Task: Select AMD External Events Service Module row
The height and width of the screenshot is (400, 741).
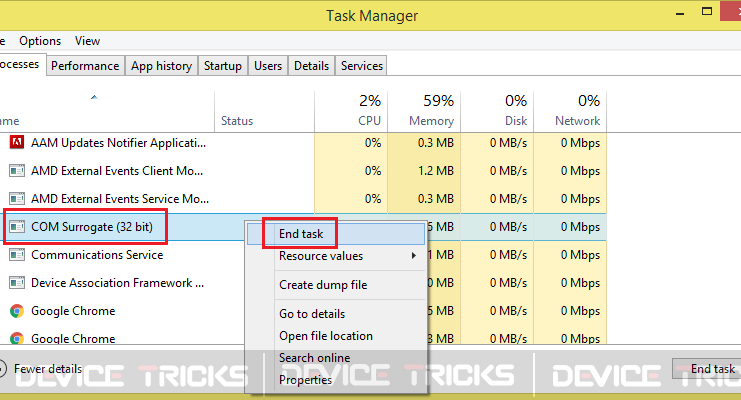Action: click(303, 199)
